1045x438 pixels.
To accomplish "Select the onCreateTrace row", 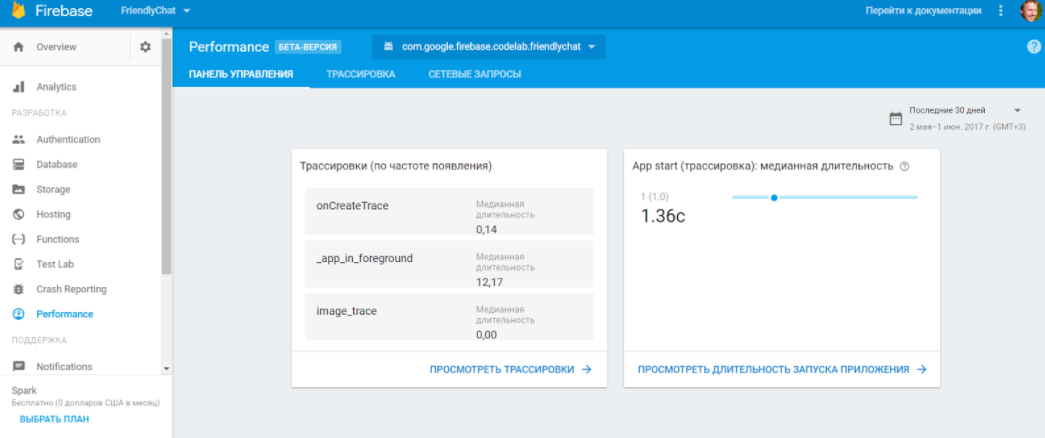I will click(x=449, y=211).
